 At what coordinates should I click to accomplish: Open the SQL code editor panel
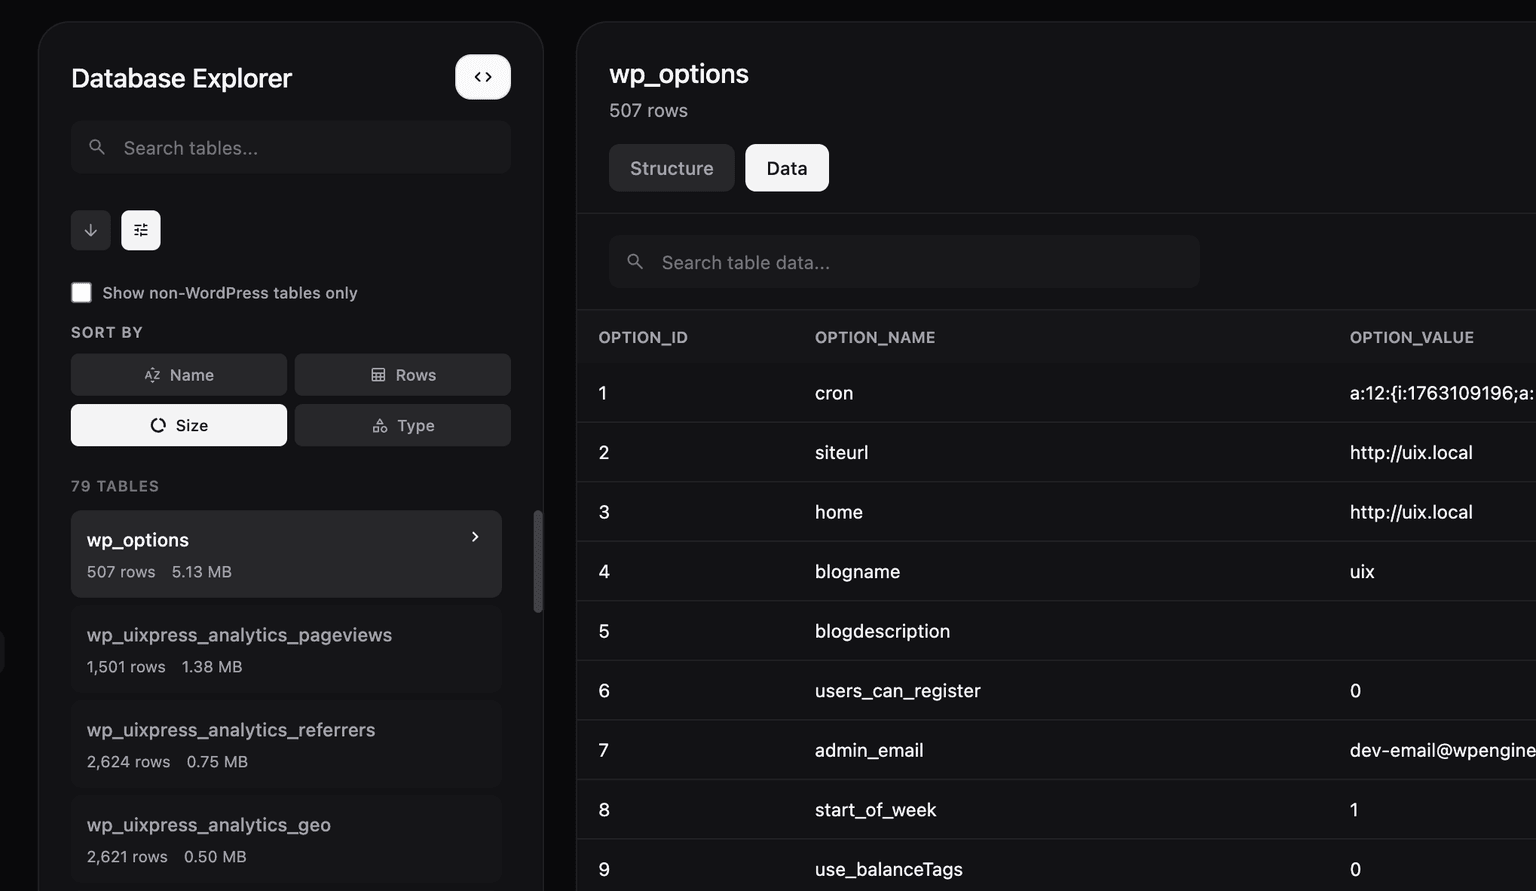click(483, 76)
